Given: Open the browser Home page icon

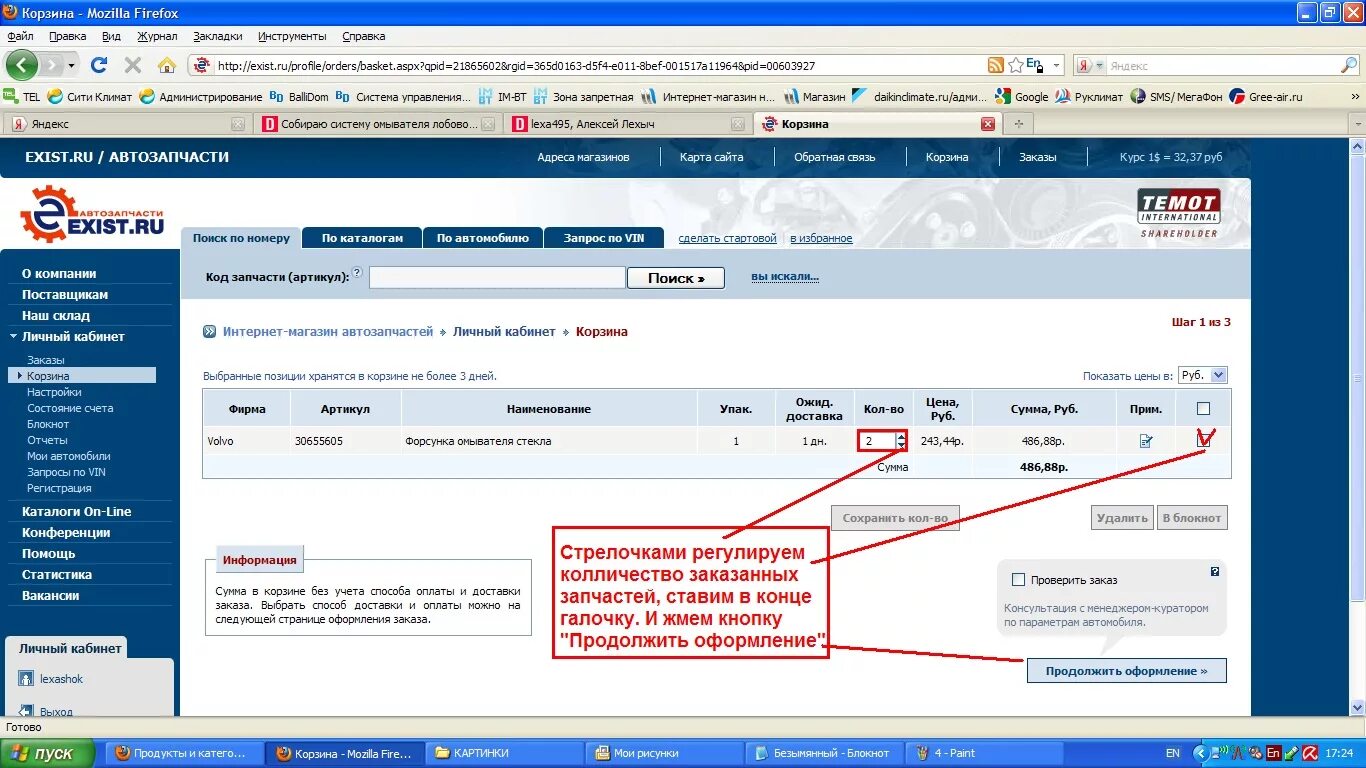Looking at the screenshot, I should [166, 66].
